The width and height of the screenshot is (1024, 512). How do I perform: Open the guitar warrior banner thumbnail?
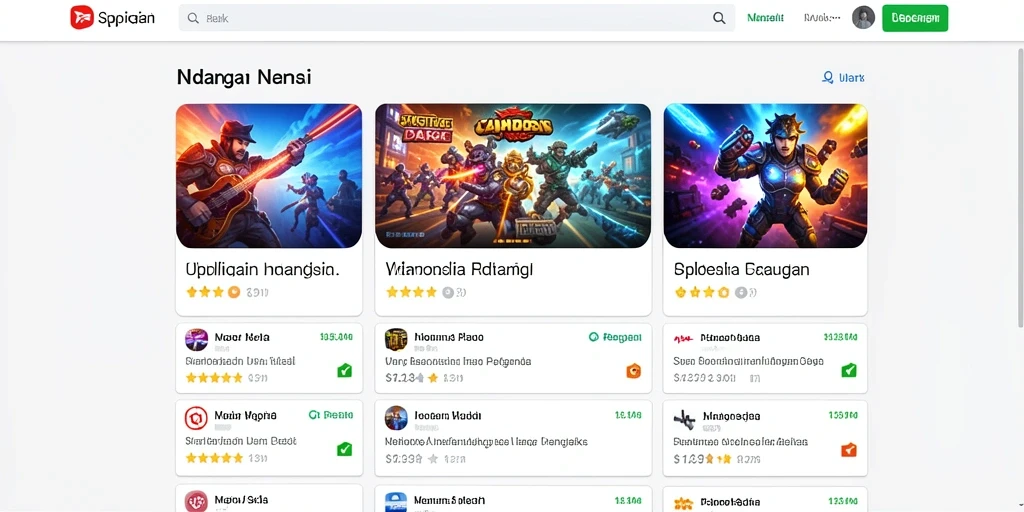pos(269,176)
